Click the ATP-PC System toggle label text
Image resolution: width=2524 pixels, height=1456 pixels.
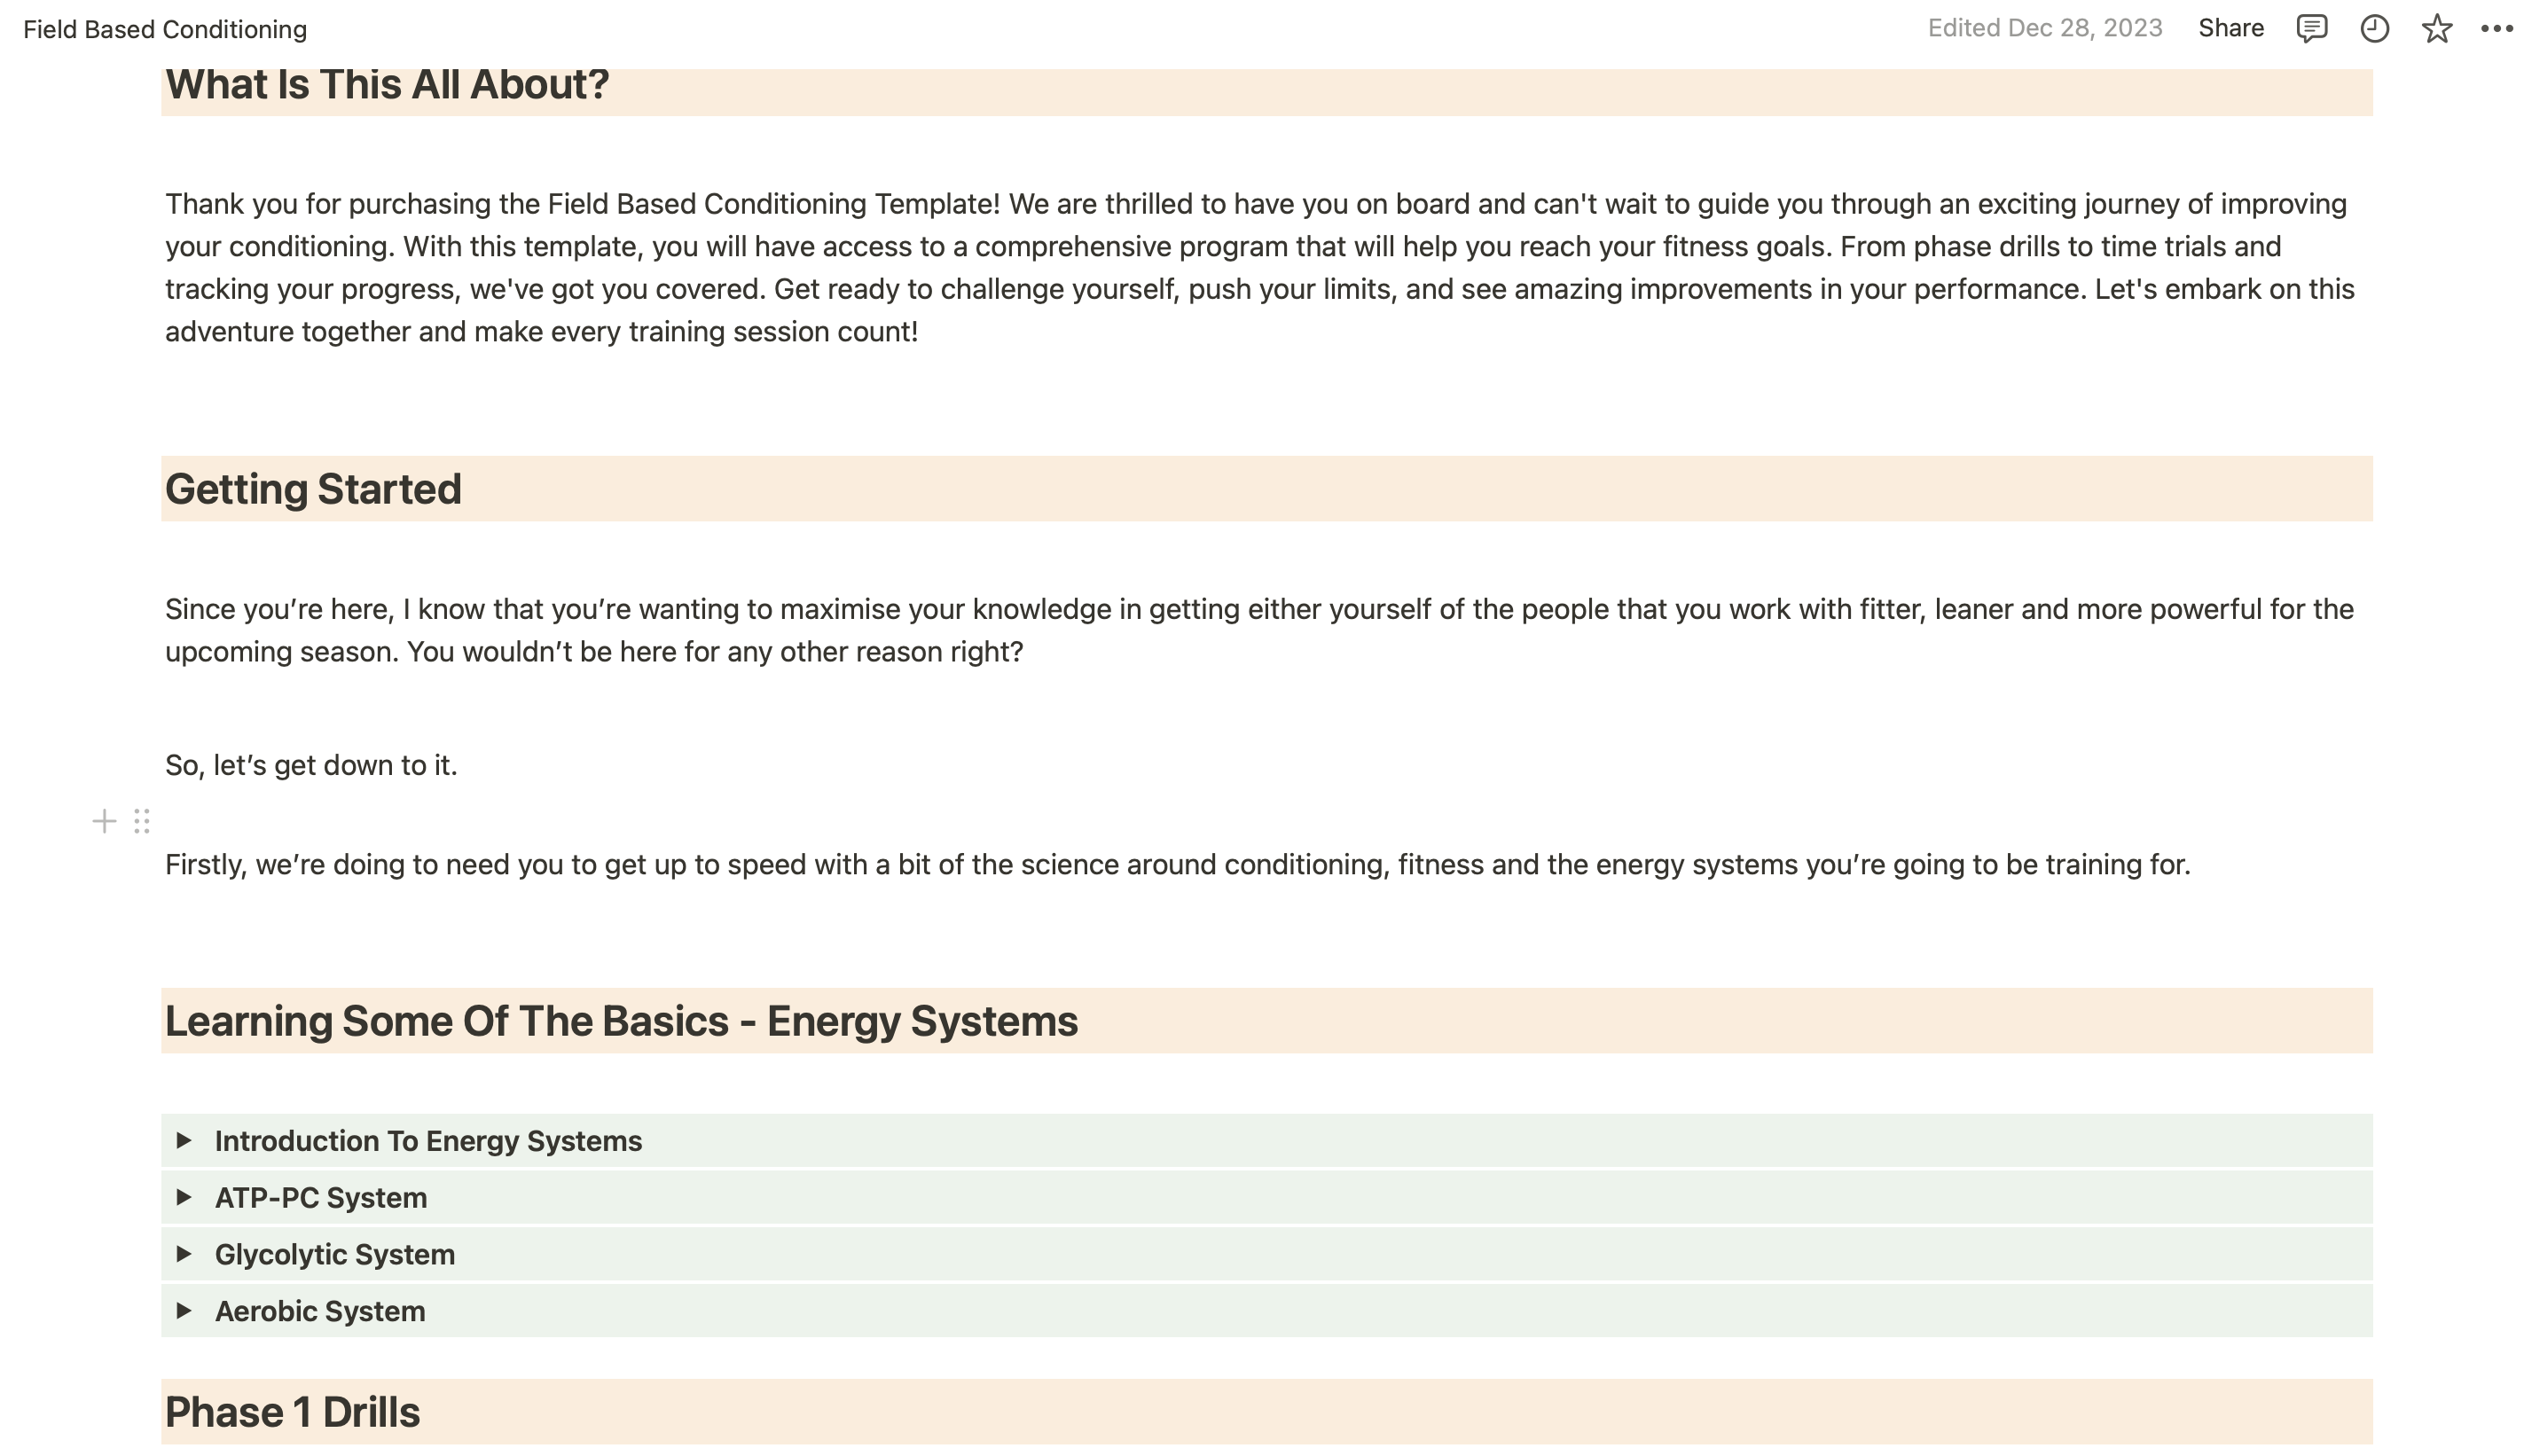point(321,1198)
